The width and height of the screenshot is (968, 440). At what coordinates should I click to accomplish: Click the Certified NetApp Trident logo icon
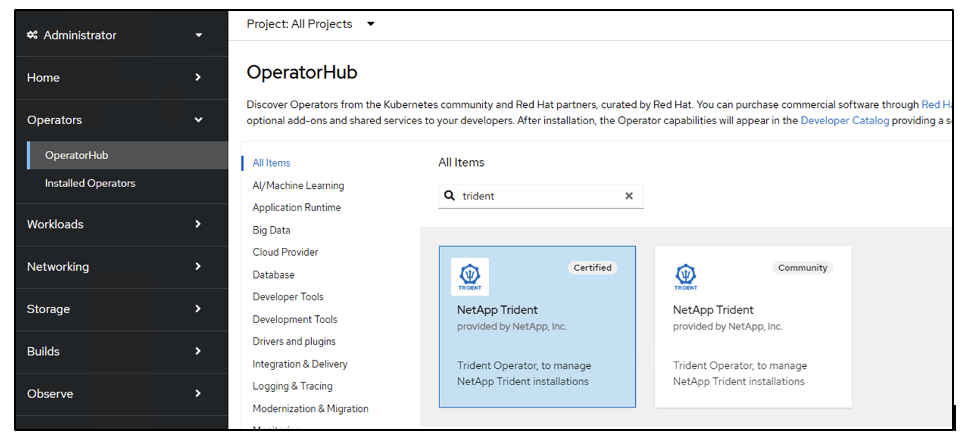pyautogui.click(x=470, y=276)
